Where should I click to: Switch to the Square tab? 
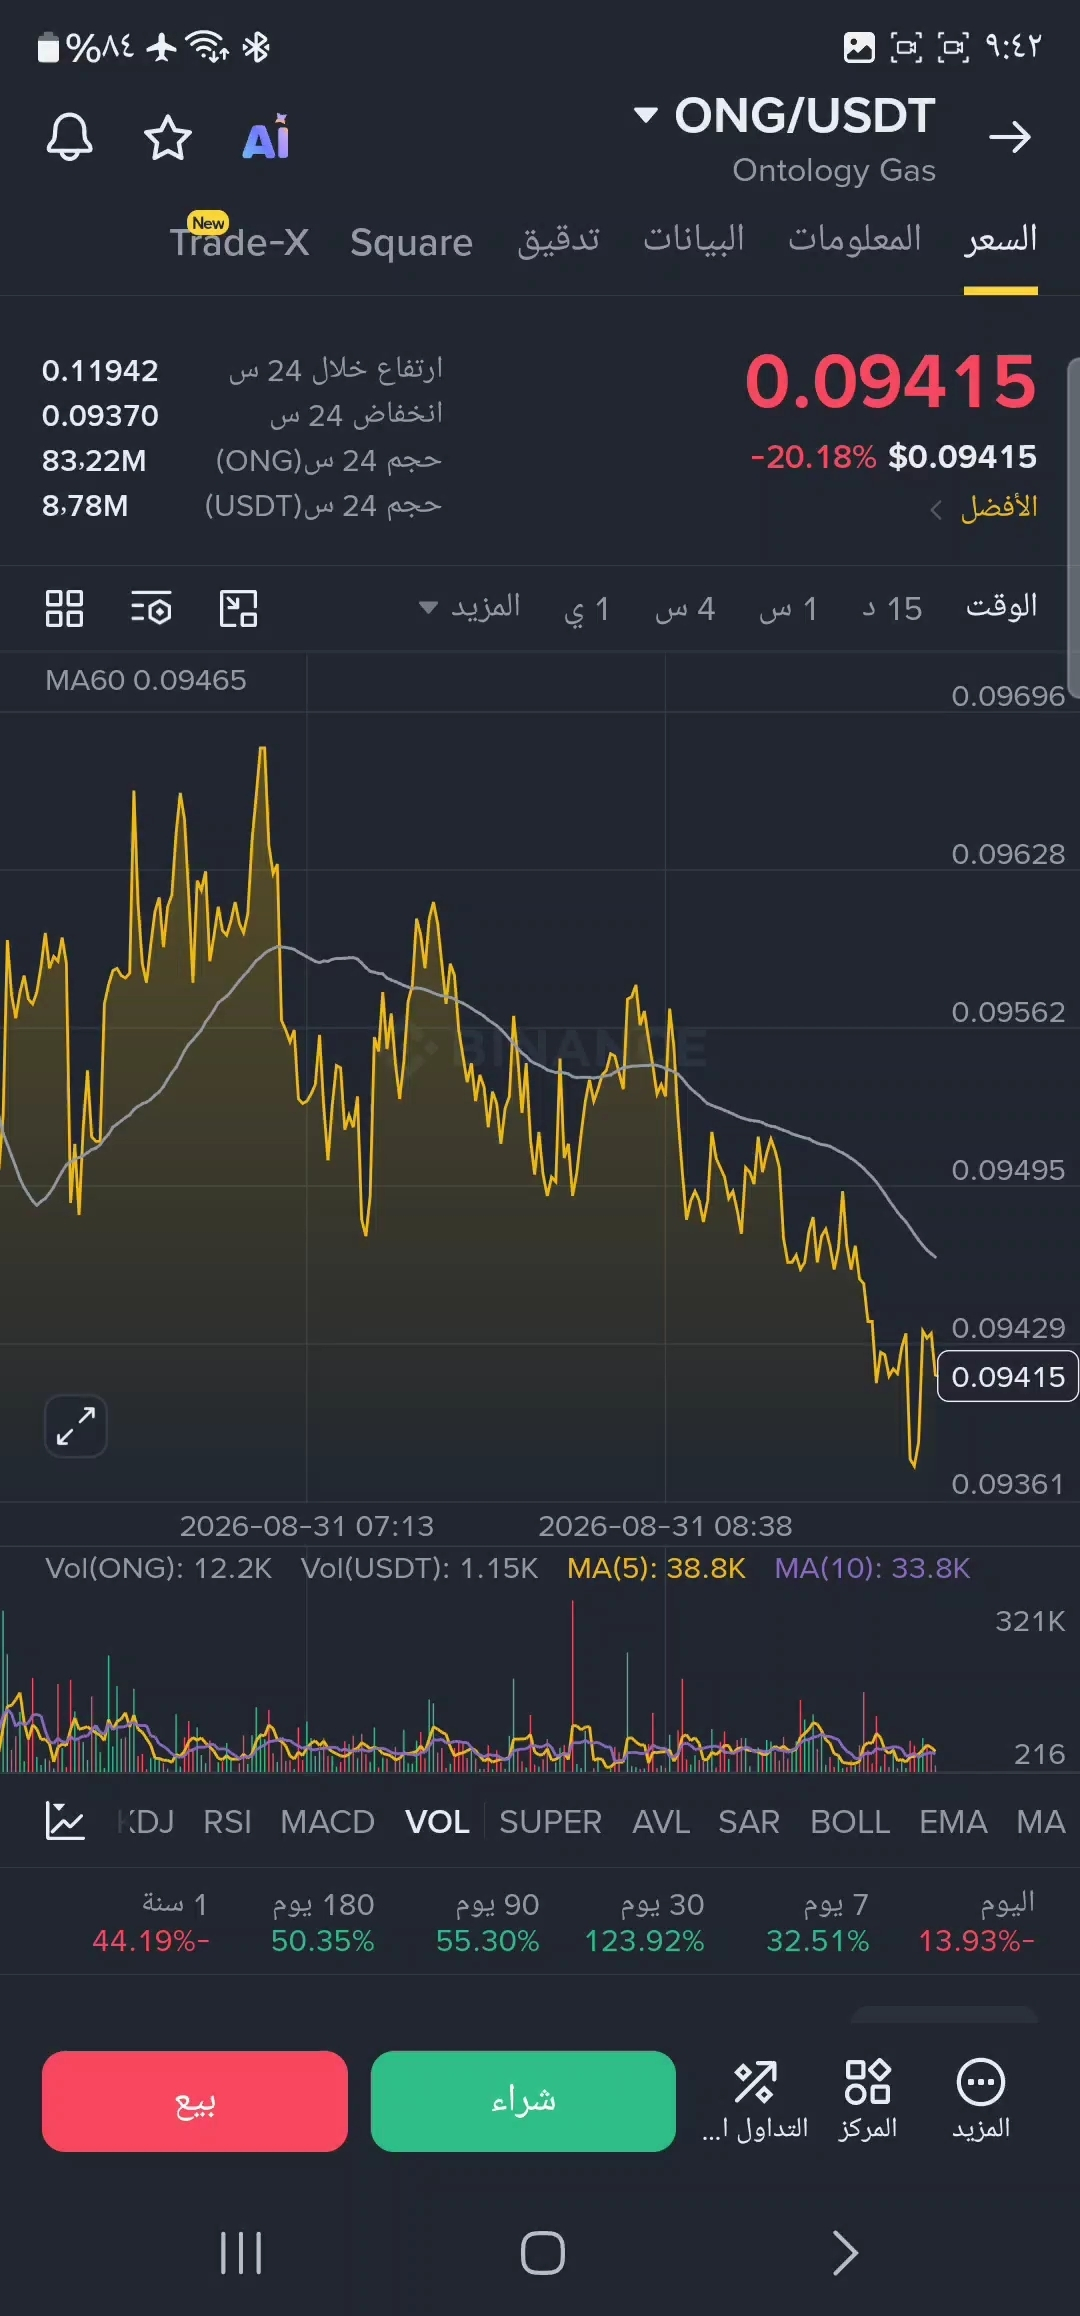[411, 242]
